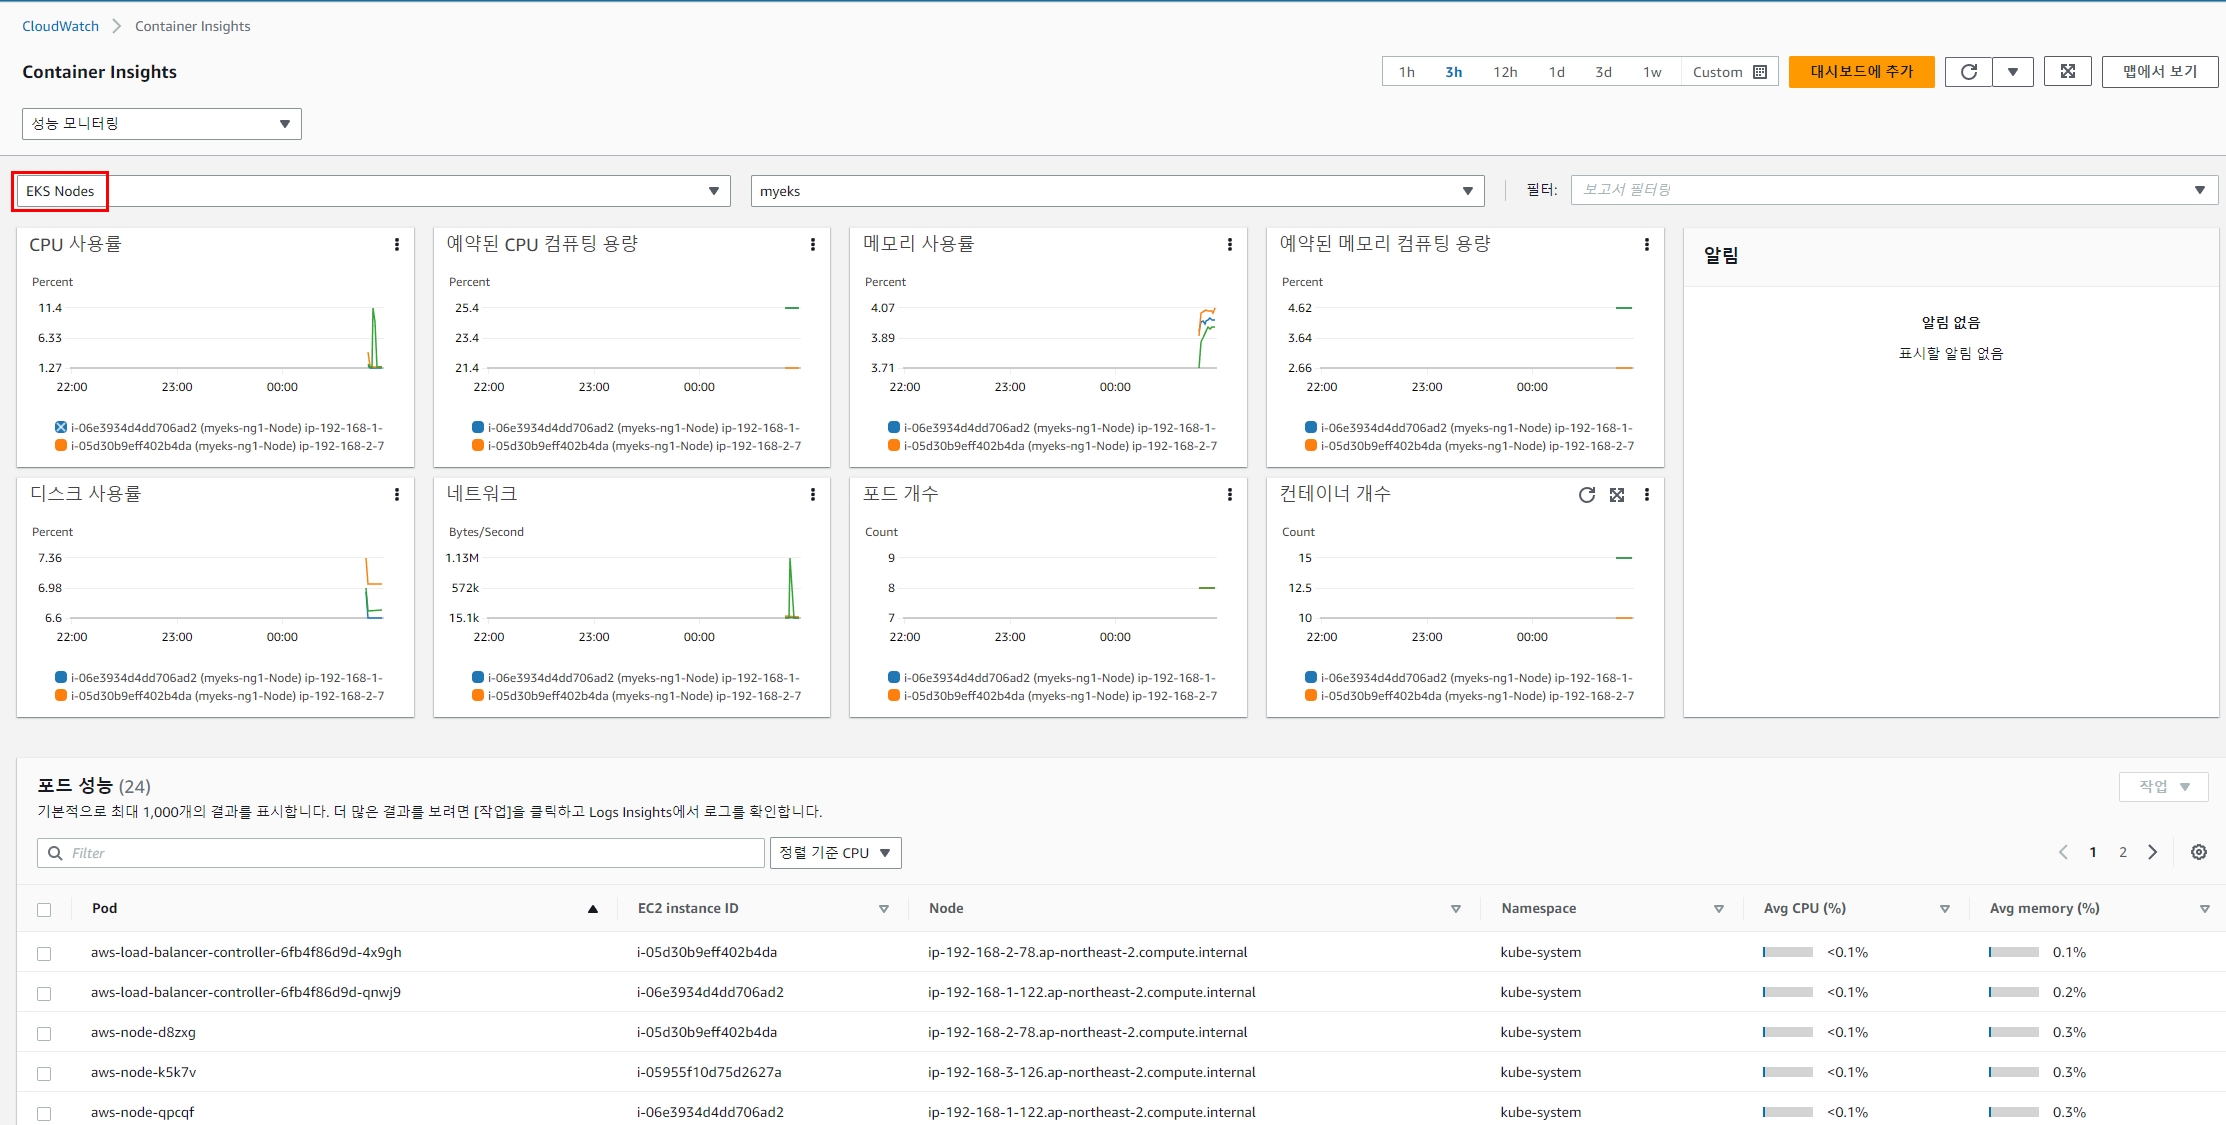Select all pods header checkbox
This screenshot has height=1125, width=2226.
point(44,910)
